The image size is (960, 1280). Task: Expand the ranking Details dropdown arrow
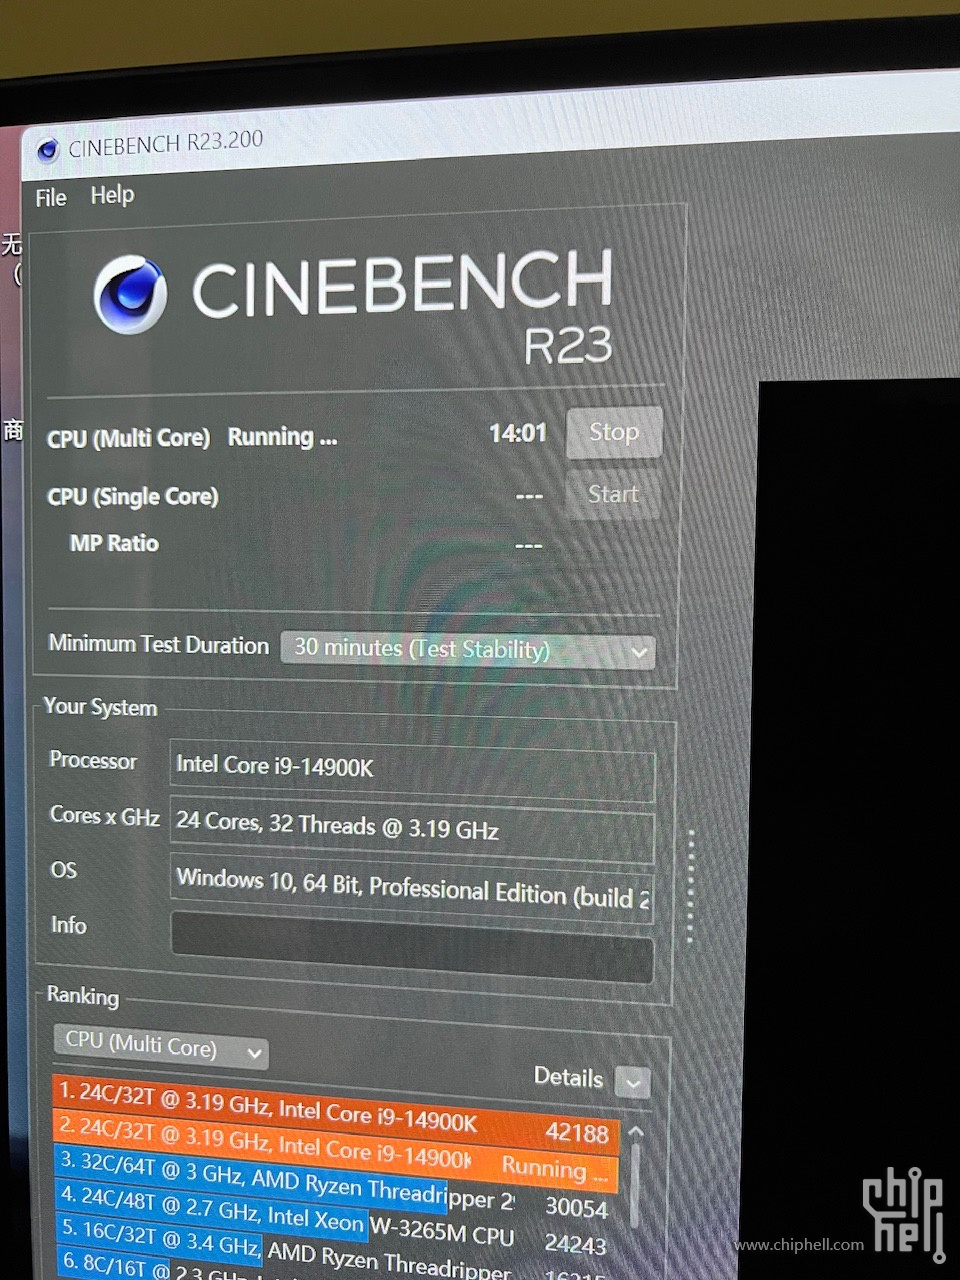(x=632, y=1081)
